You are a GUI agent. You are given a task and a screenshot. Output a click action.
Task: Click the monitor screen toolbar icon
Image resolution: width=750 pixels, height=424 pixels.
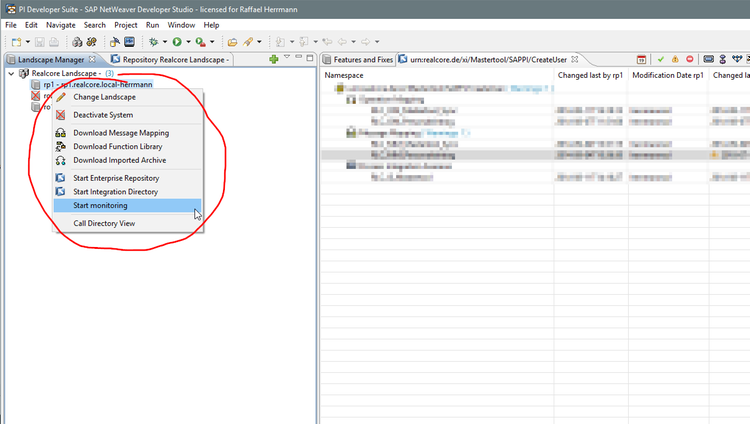[x=130, y=42]
